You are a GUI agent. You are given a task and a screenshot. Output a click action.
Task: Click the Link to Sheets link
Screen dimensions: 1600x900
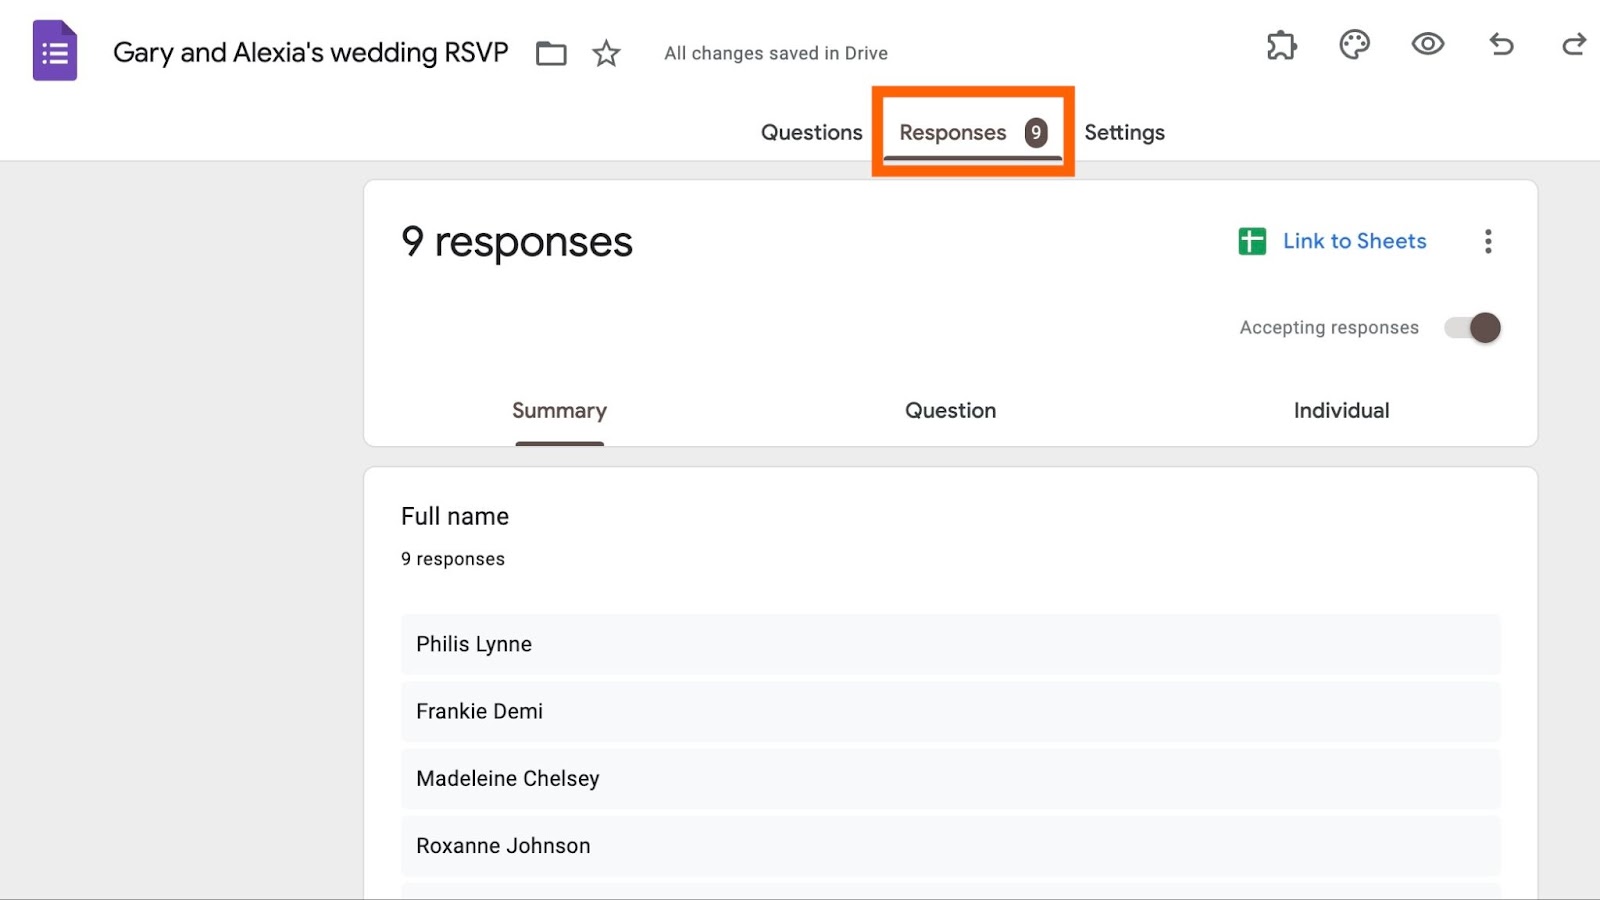tap(1354, 241)
